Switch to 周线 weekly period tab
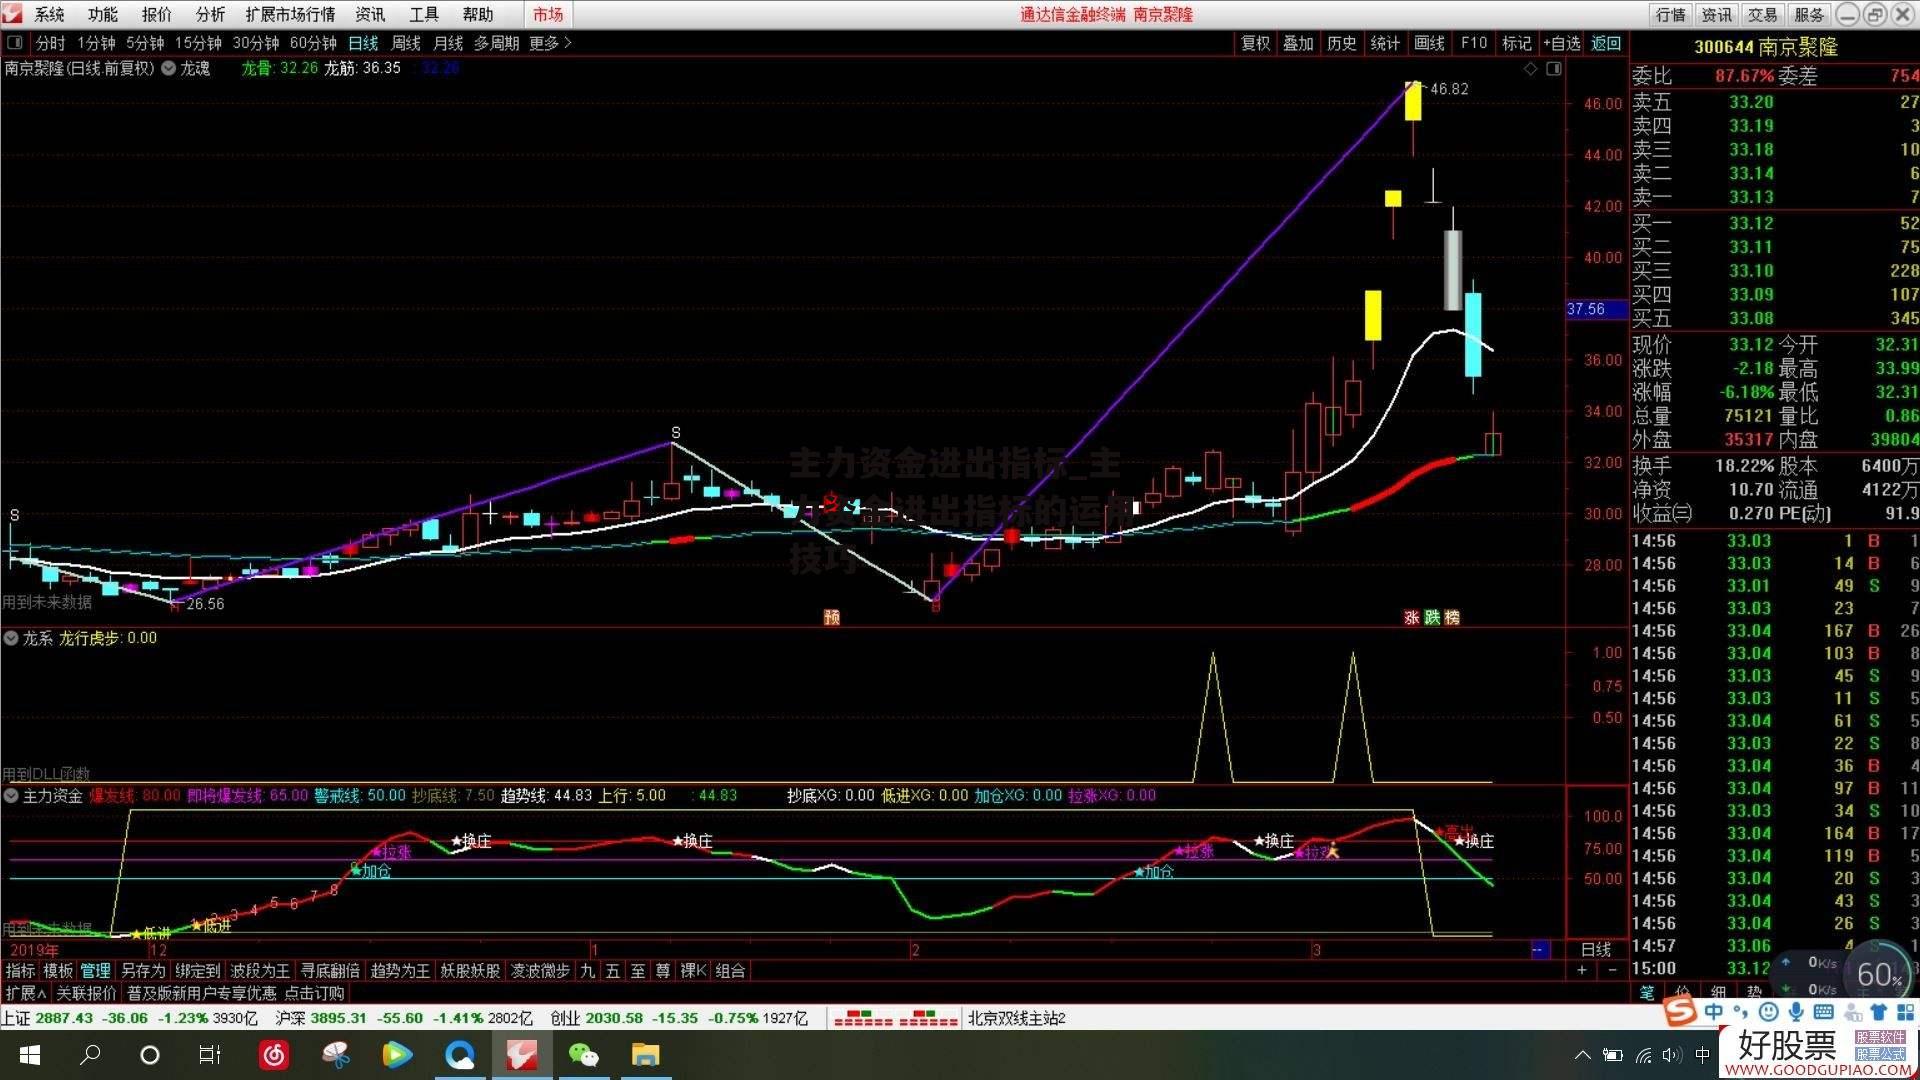This screenshot has width=1920, height=1080. point(406,43)
